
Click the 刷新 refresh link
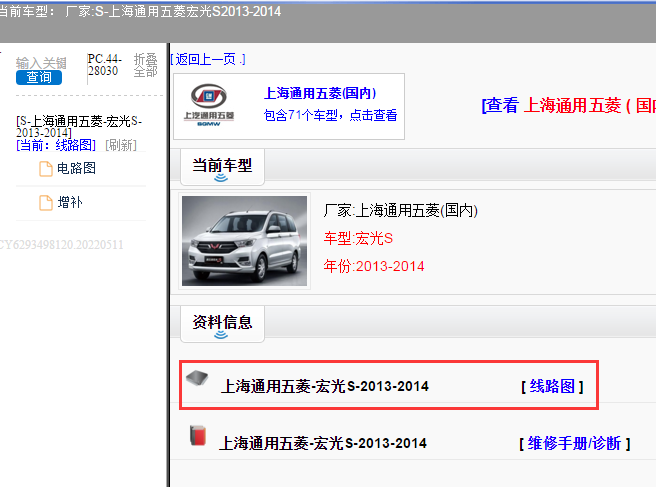[121, 145]
